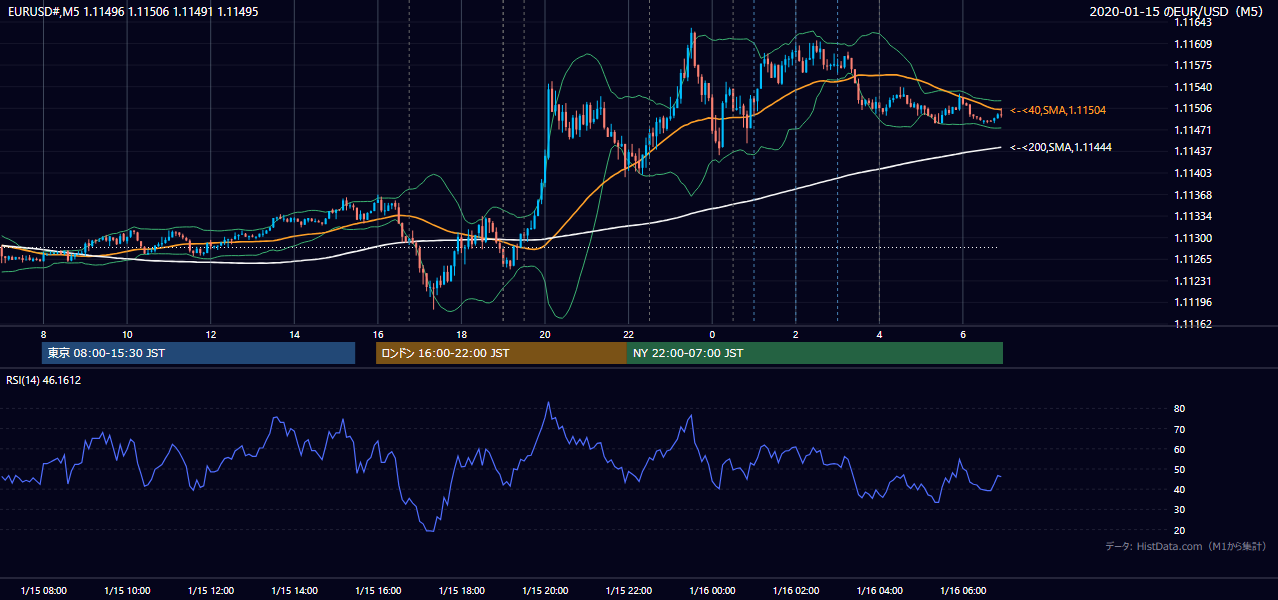Click the 1/15 18:00 date label
This screenshot has width=1278, height=600.
point(461,591)
